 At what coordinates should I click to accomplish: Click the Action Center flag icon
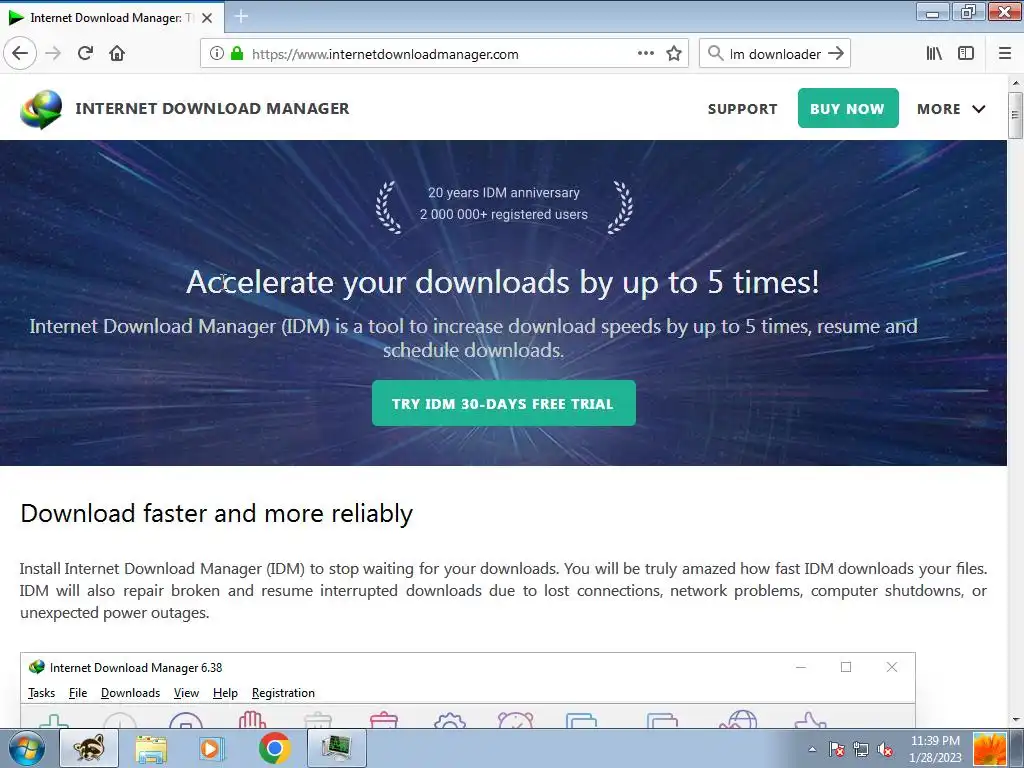point(837,749)
